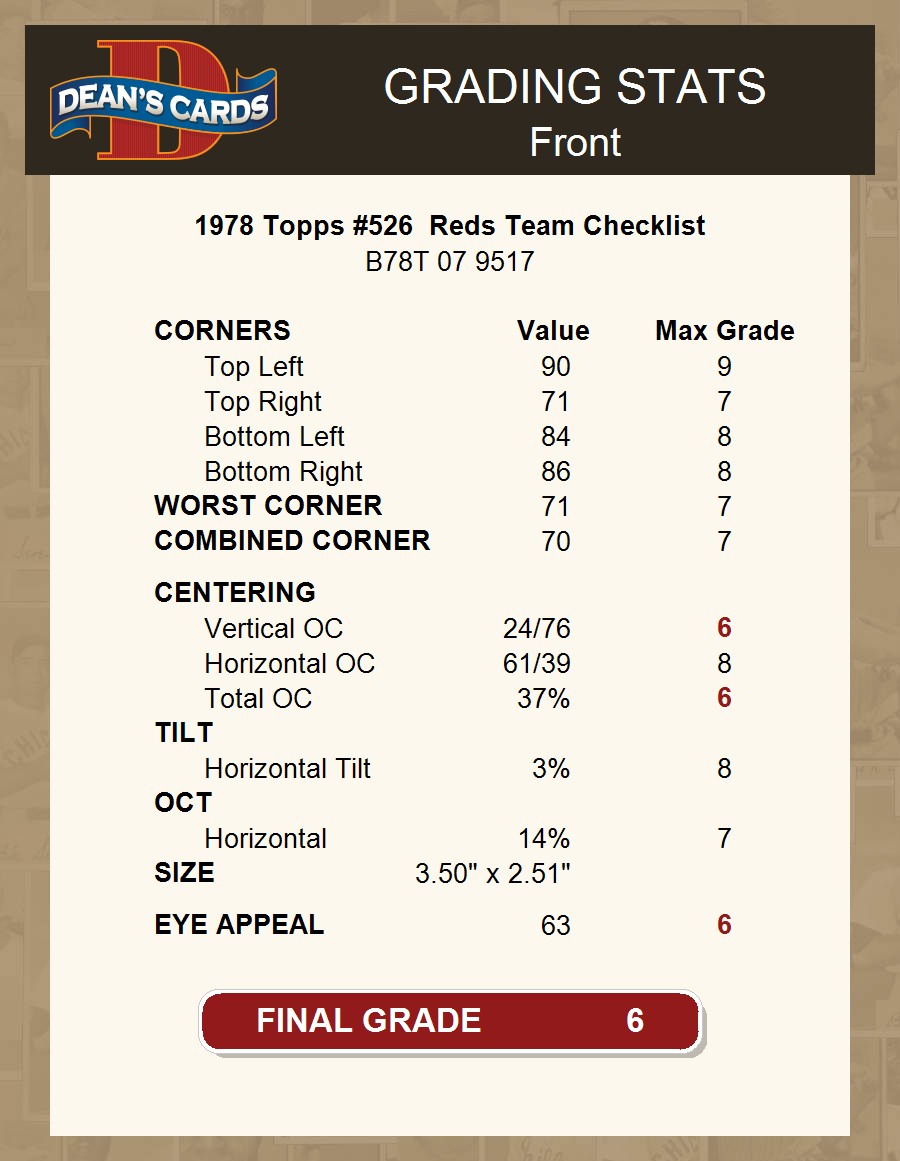Select the GRADING STATS header title
Image resolution: width=900 pixels, height=1161 pixels.
click(575, 87)
